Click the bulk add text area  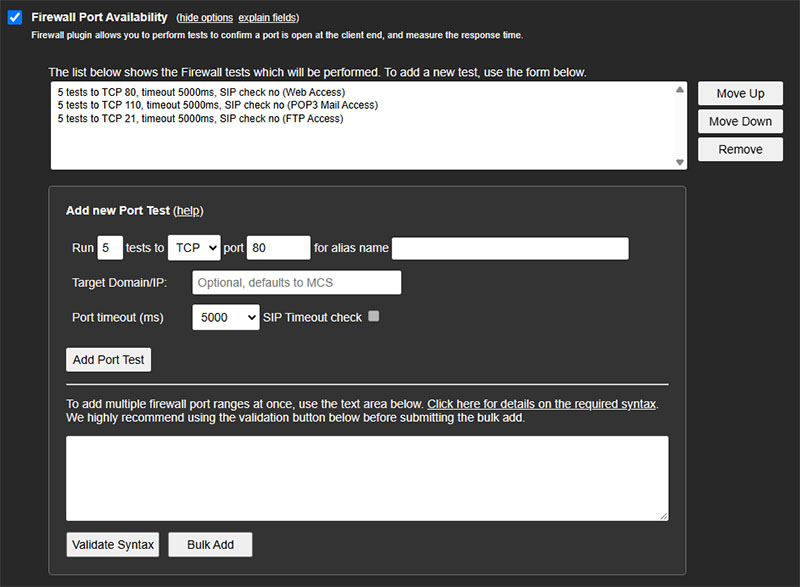367,477
